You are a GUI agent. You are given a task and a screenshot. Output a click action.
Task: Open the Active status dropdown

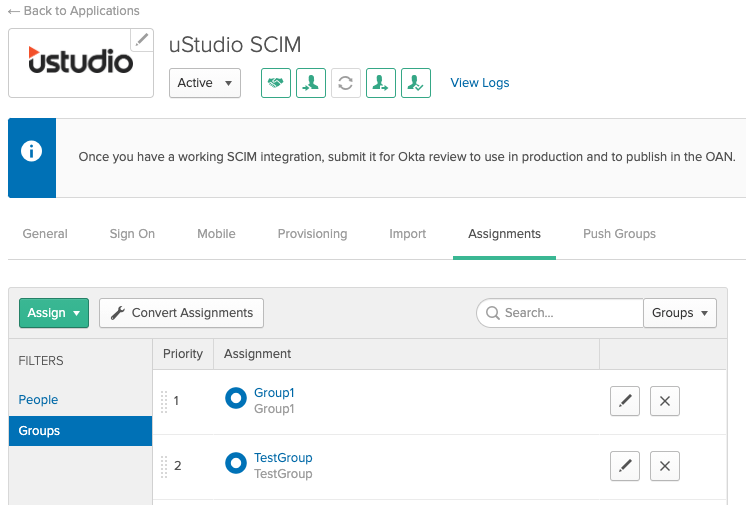click(x=205, y=83)
